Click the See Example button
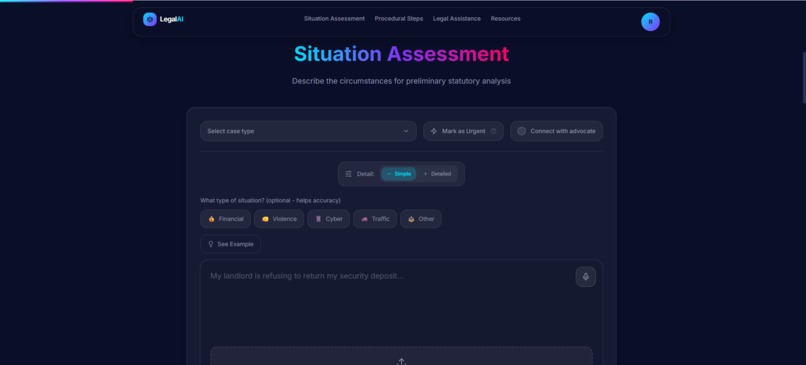The image size is (806, 365). tap(230, 244)
